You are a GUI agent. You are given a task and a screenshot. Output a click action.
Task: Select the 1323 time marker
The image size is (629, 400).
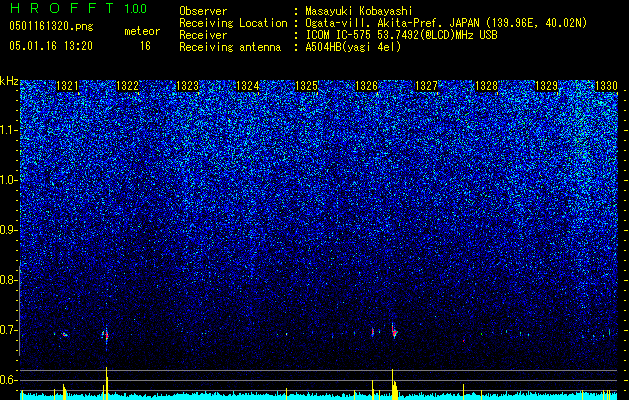[x=187, y=86]
